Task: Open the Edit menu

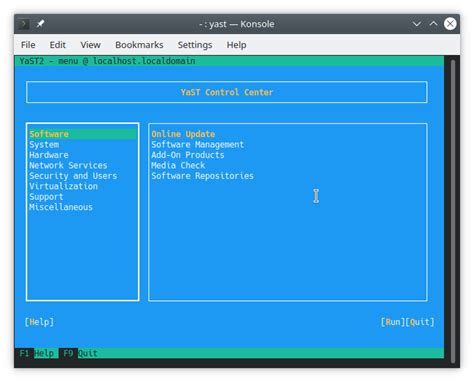Action: pos(58,45)
